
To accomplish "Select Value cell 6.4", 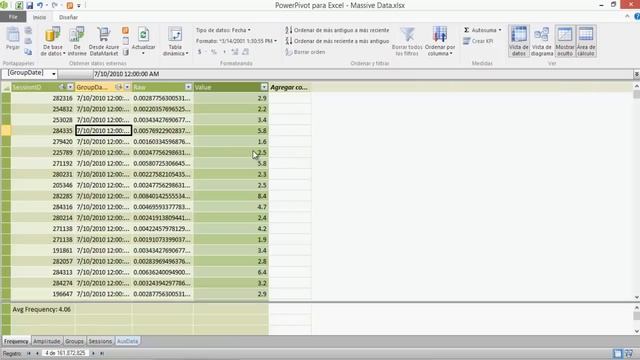I will point(231,272).
